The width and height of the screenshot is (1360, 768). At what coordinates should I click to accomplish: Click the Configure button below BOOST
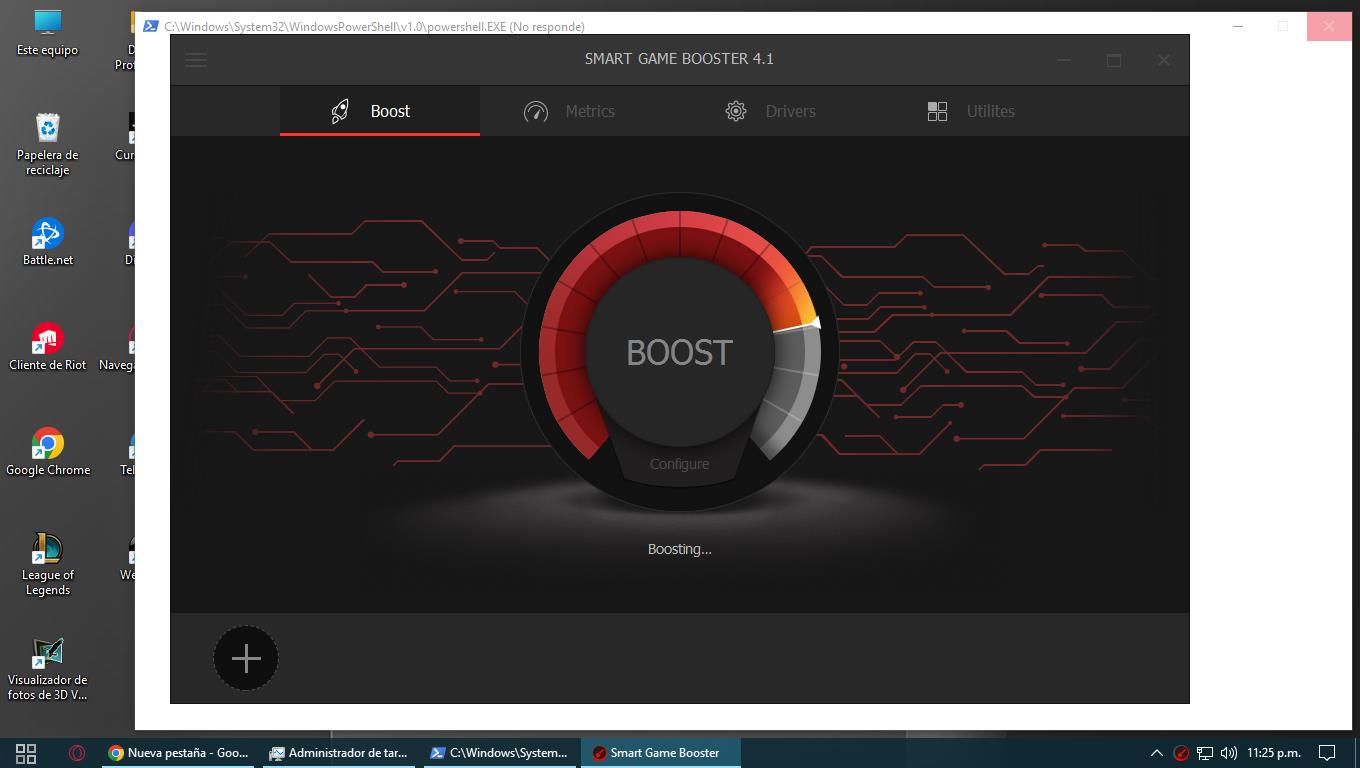(x=679, y=464)
